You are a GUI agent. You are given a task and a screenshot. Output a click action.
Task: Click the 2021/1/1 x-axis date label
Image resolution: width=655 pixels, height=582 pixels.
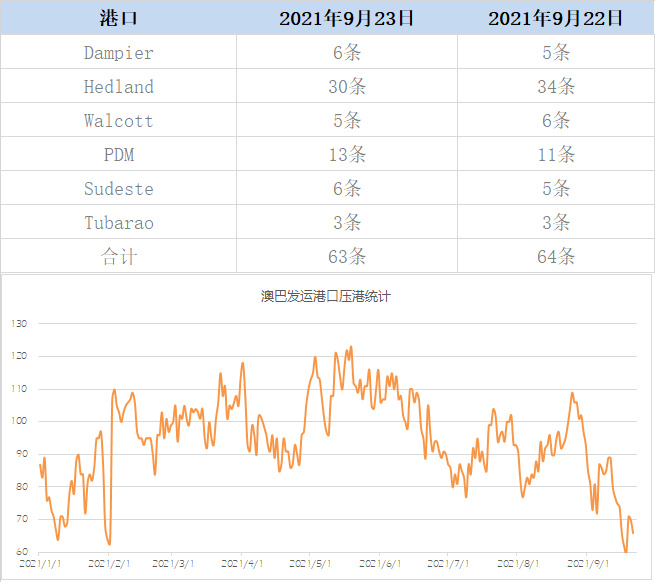click(x=40, y=564)
